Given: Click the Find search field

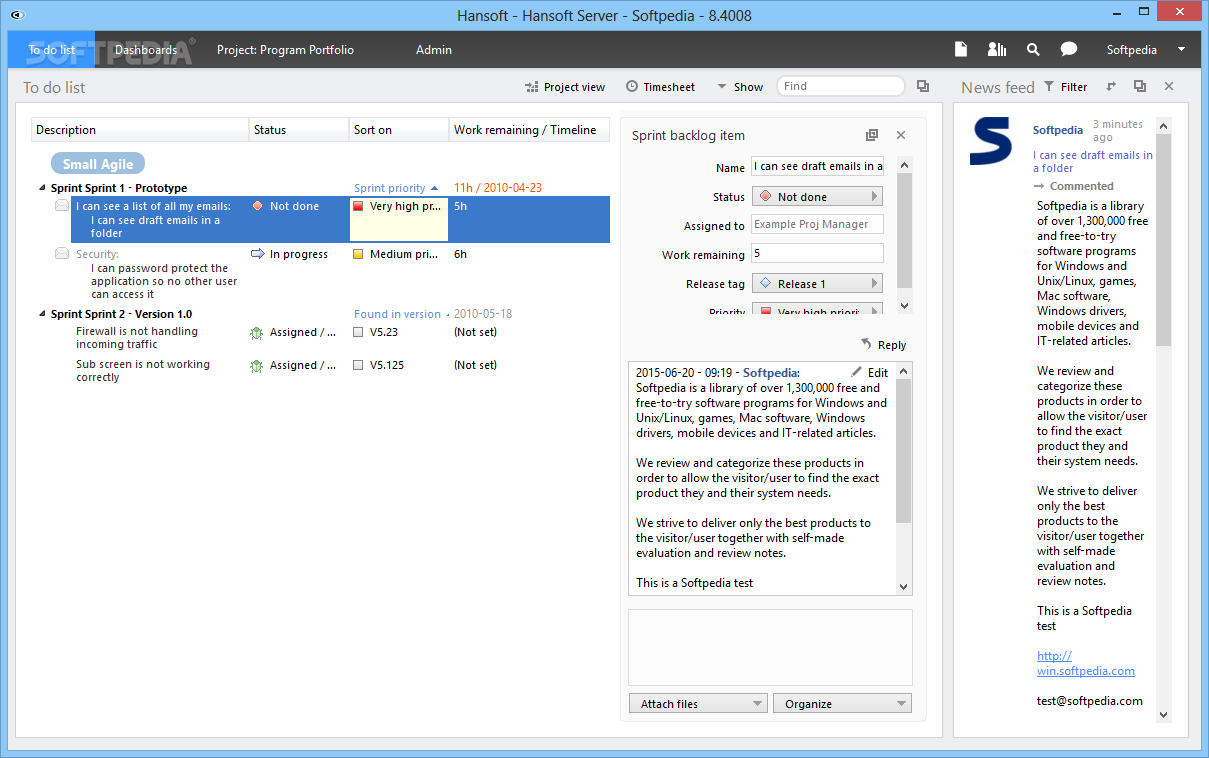Looking at the screenshot, I should click(840, 86).
